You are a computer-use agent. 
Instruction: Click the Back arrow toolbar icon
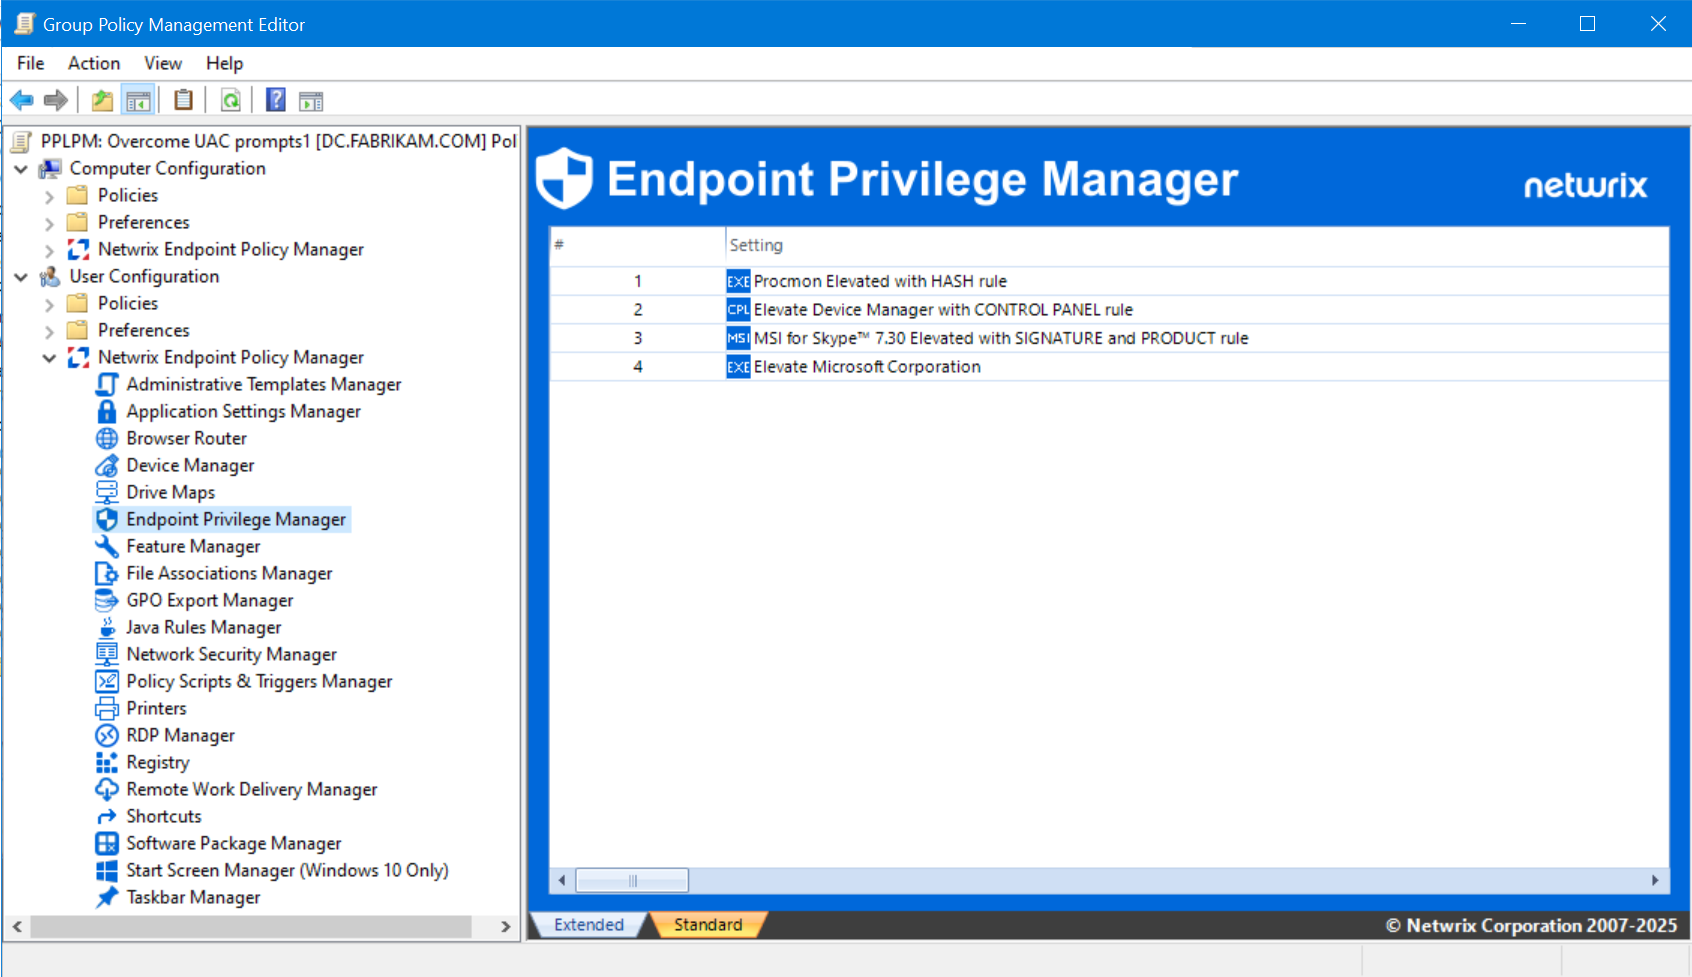coord(22,100)
